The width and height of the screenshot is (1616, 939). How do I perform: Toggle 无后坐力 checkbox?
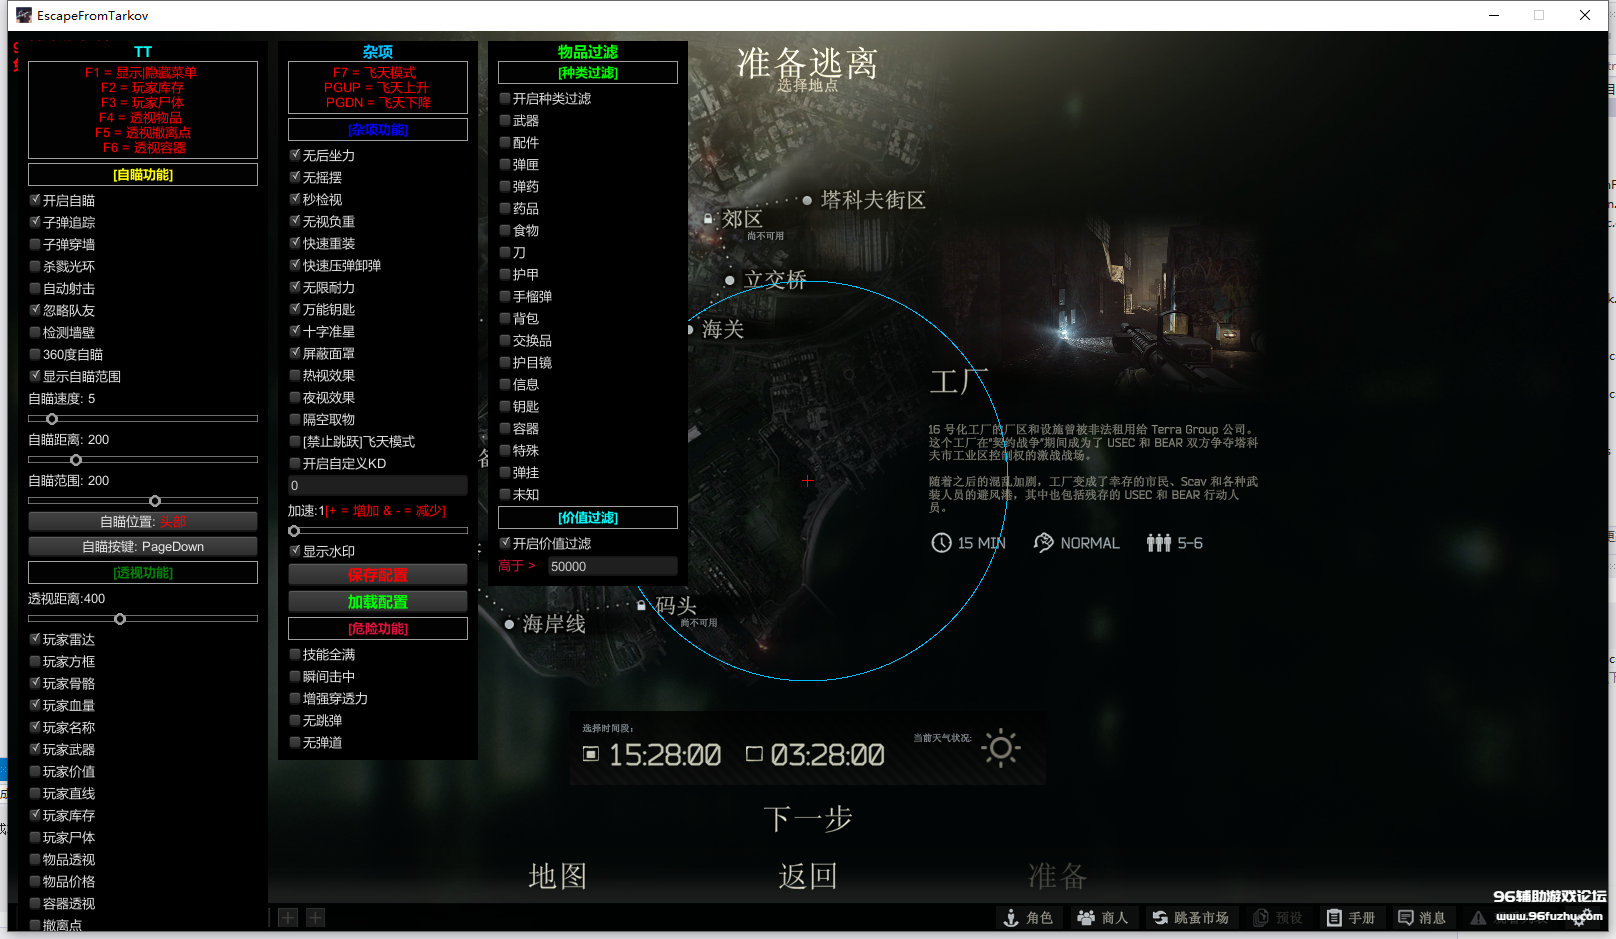(295, 155)
